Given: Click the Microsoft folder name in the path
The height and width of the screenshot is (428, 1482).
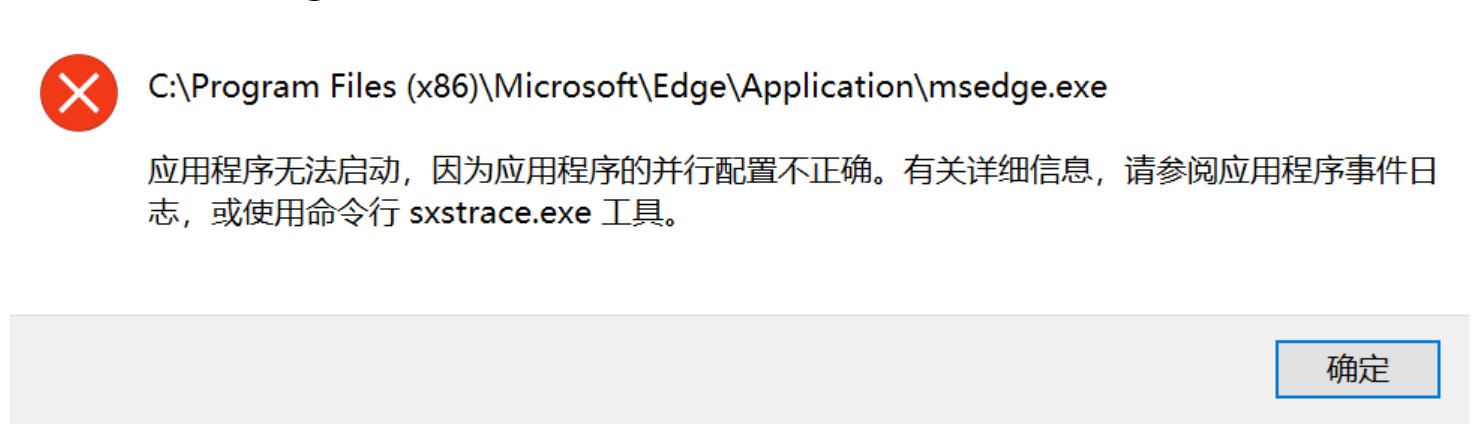Looking at the screenshot, I should tap(565, 88).
